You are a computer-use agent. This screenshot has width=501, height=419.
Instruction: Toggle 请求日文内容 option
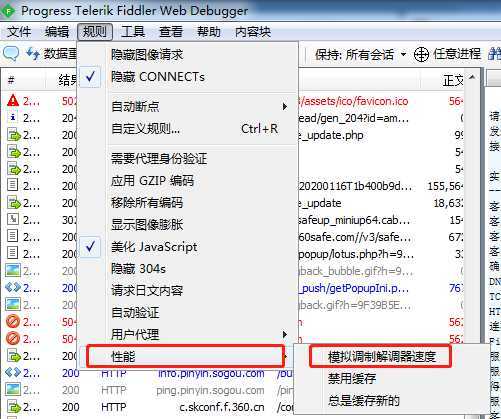(x=187, y=291)
